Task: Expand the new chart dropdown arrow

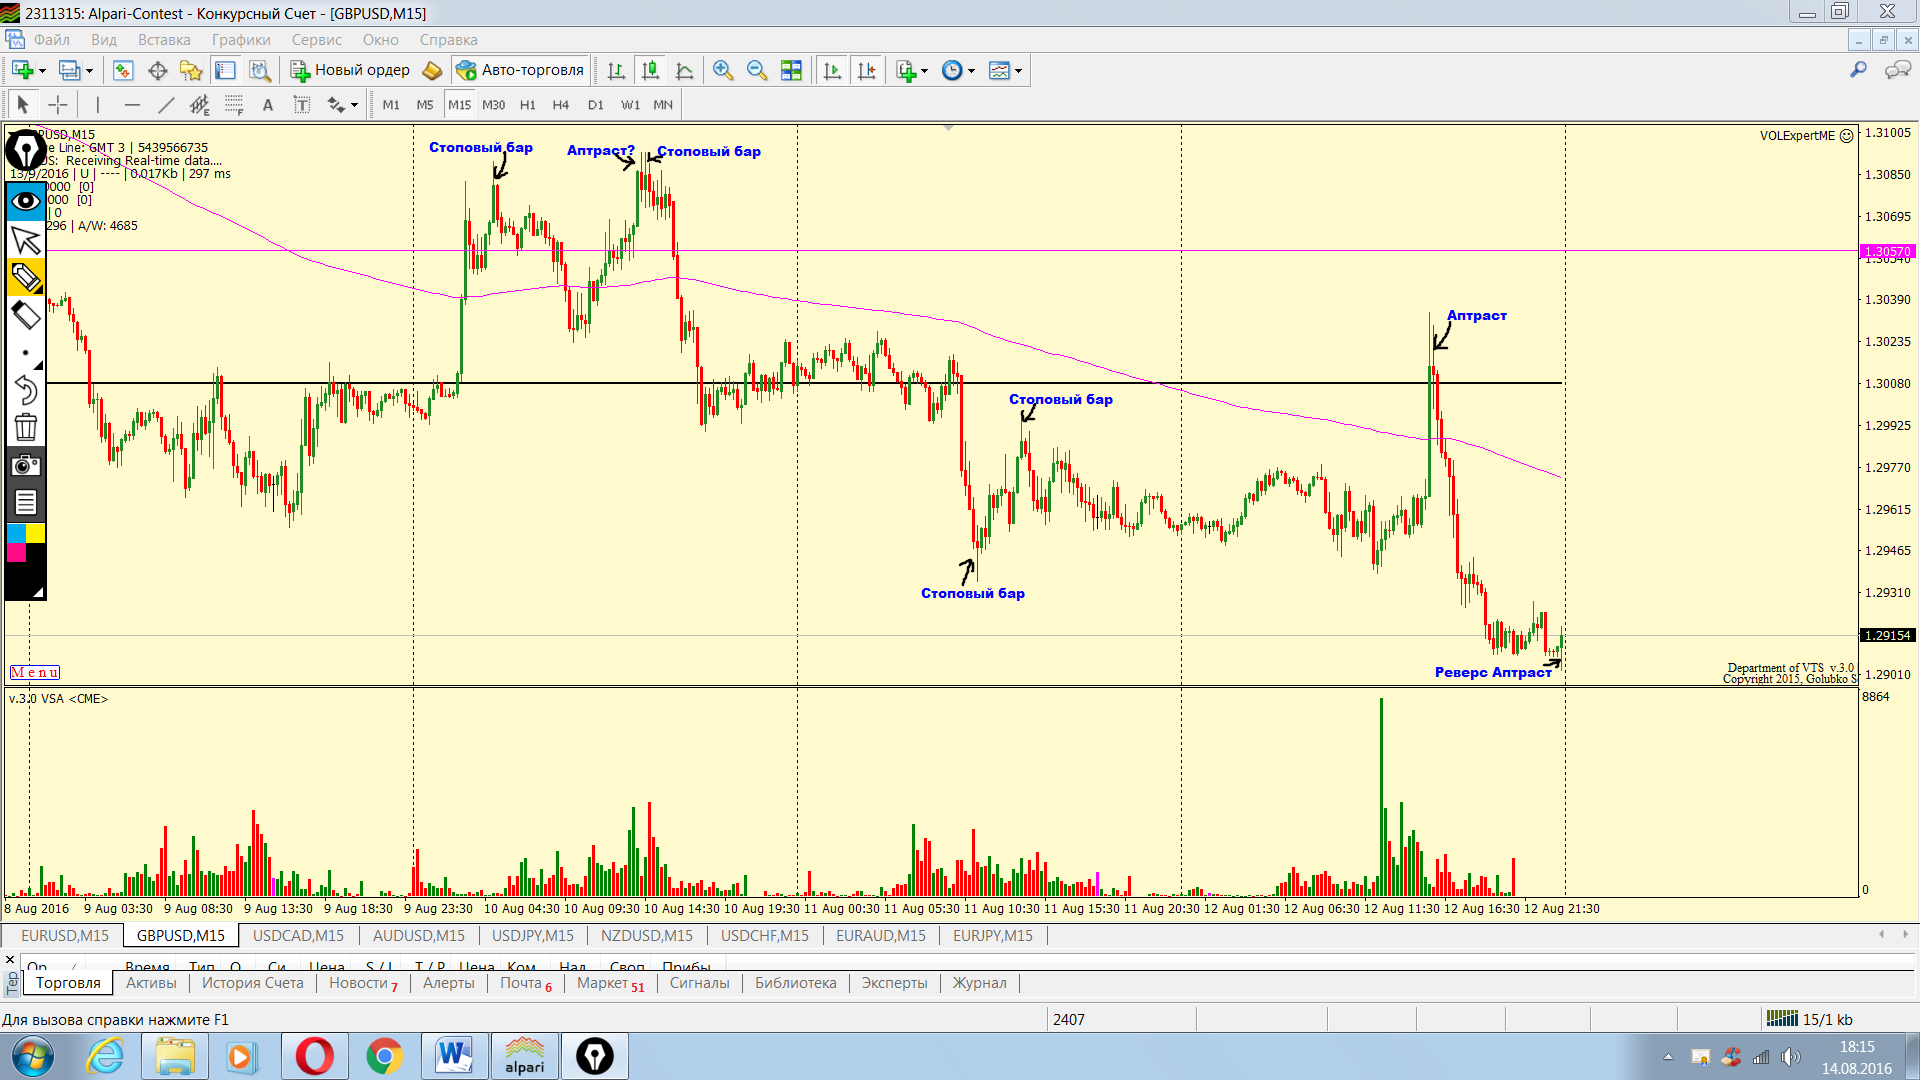Action: tap(42, 71)
